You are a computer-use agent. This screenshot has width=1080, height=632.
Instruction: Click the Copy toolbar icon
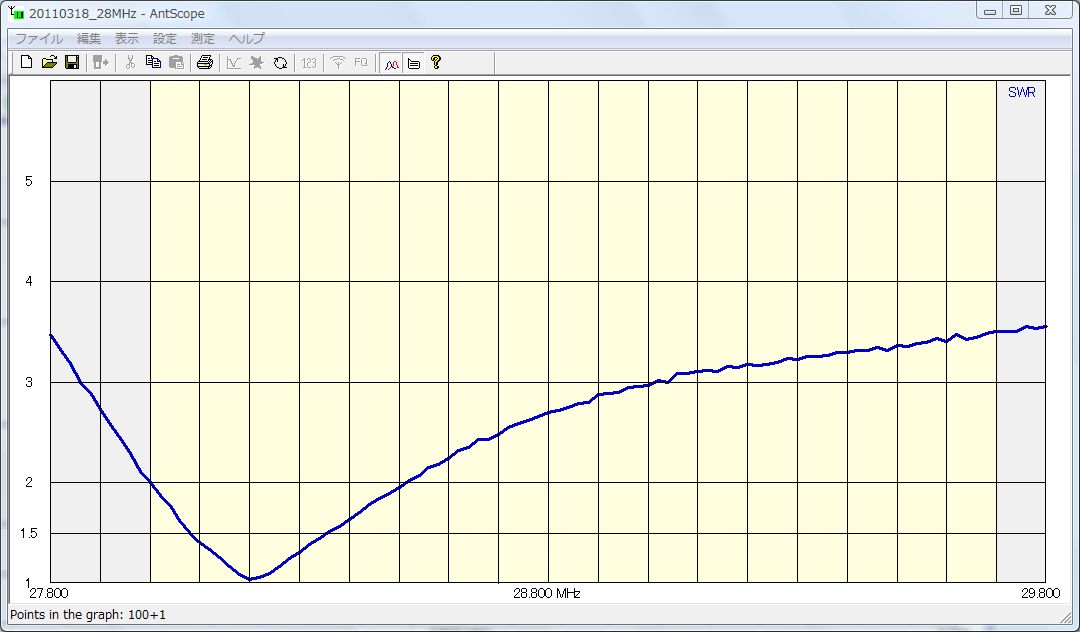point(153,63)
